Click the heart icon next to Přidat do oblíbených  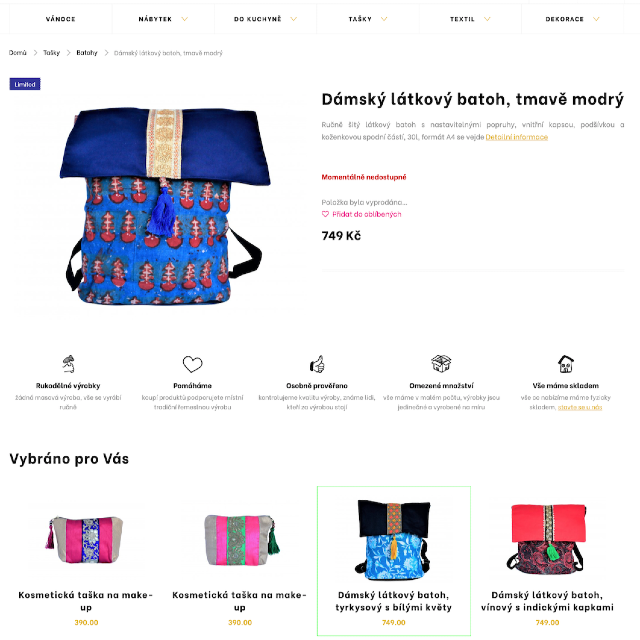[325, 214]
